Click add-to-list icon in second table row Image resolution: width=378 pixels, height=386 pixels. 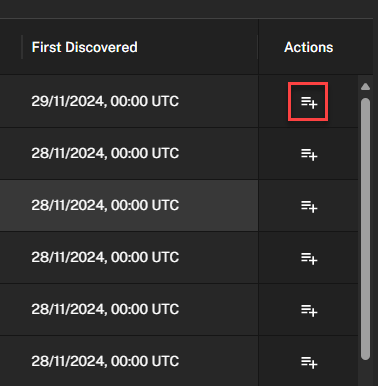[x=309, y=154]
